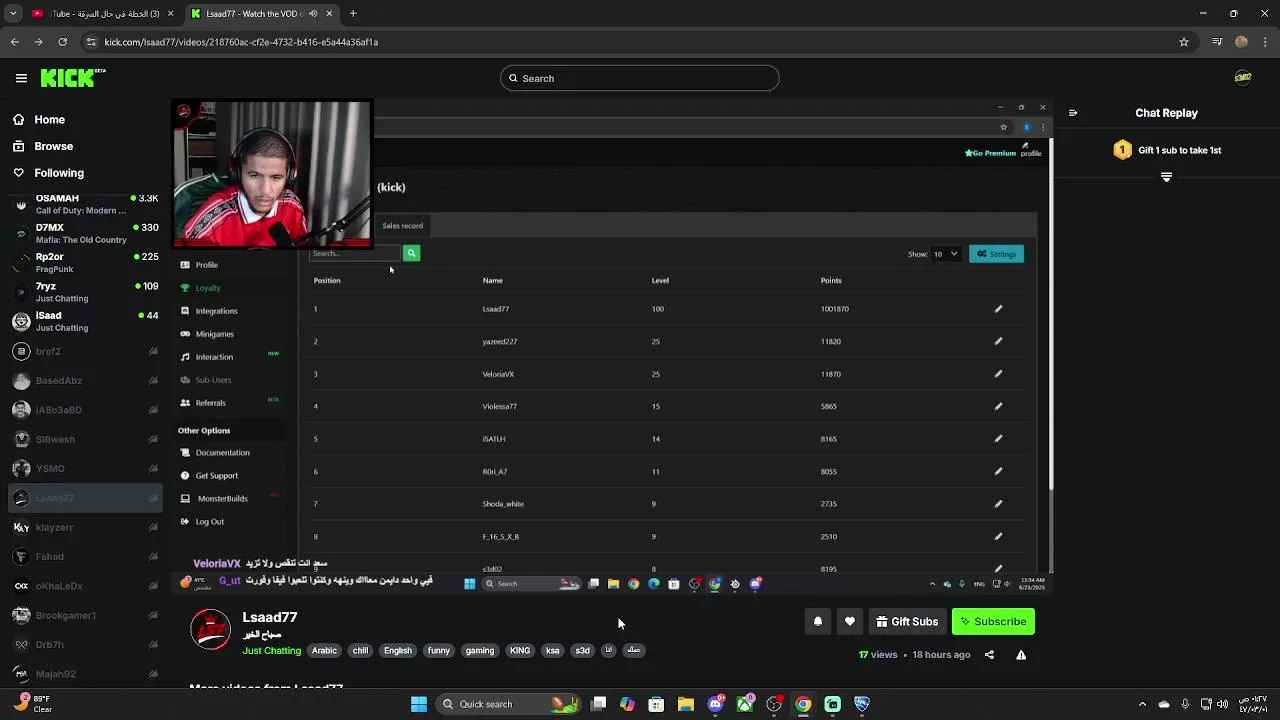Select the Arabic tag
This screenshot has height=720, width=1280.
(324, 651)
